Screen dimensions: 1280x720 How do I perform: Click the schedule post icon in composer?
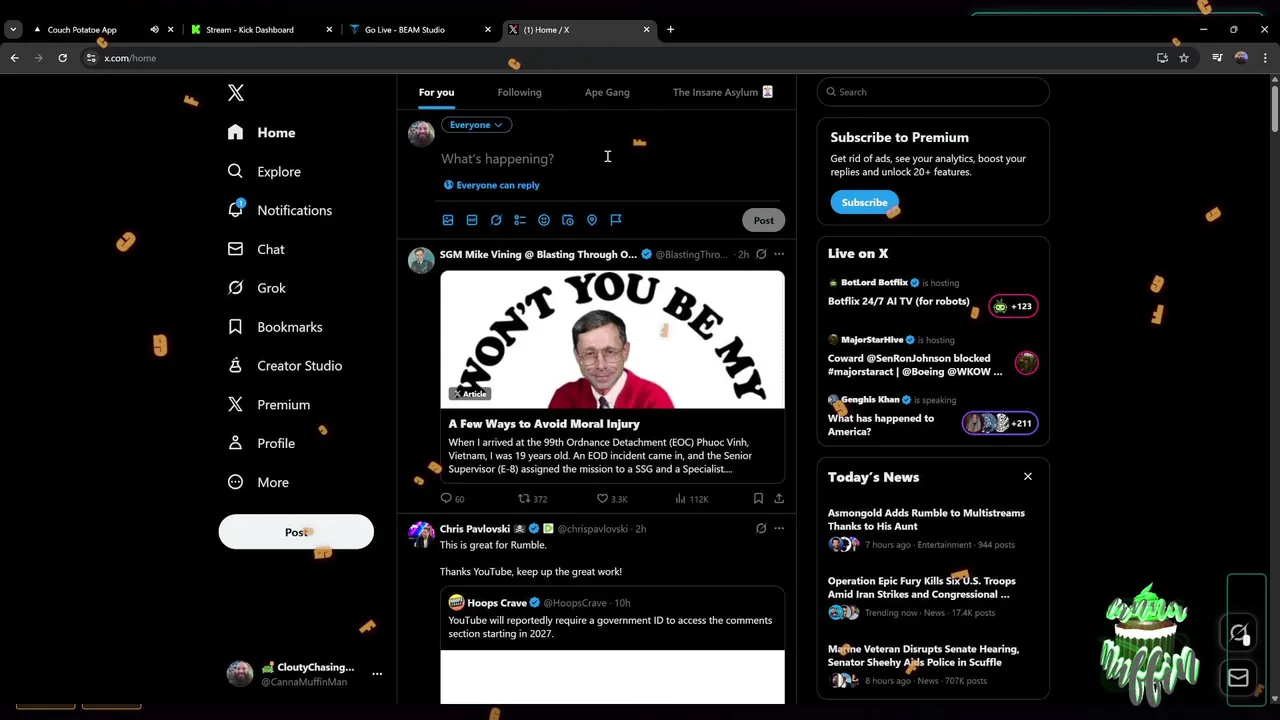pos(568,220)
